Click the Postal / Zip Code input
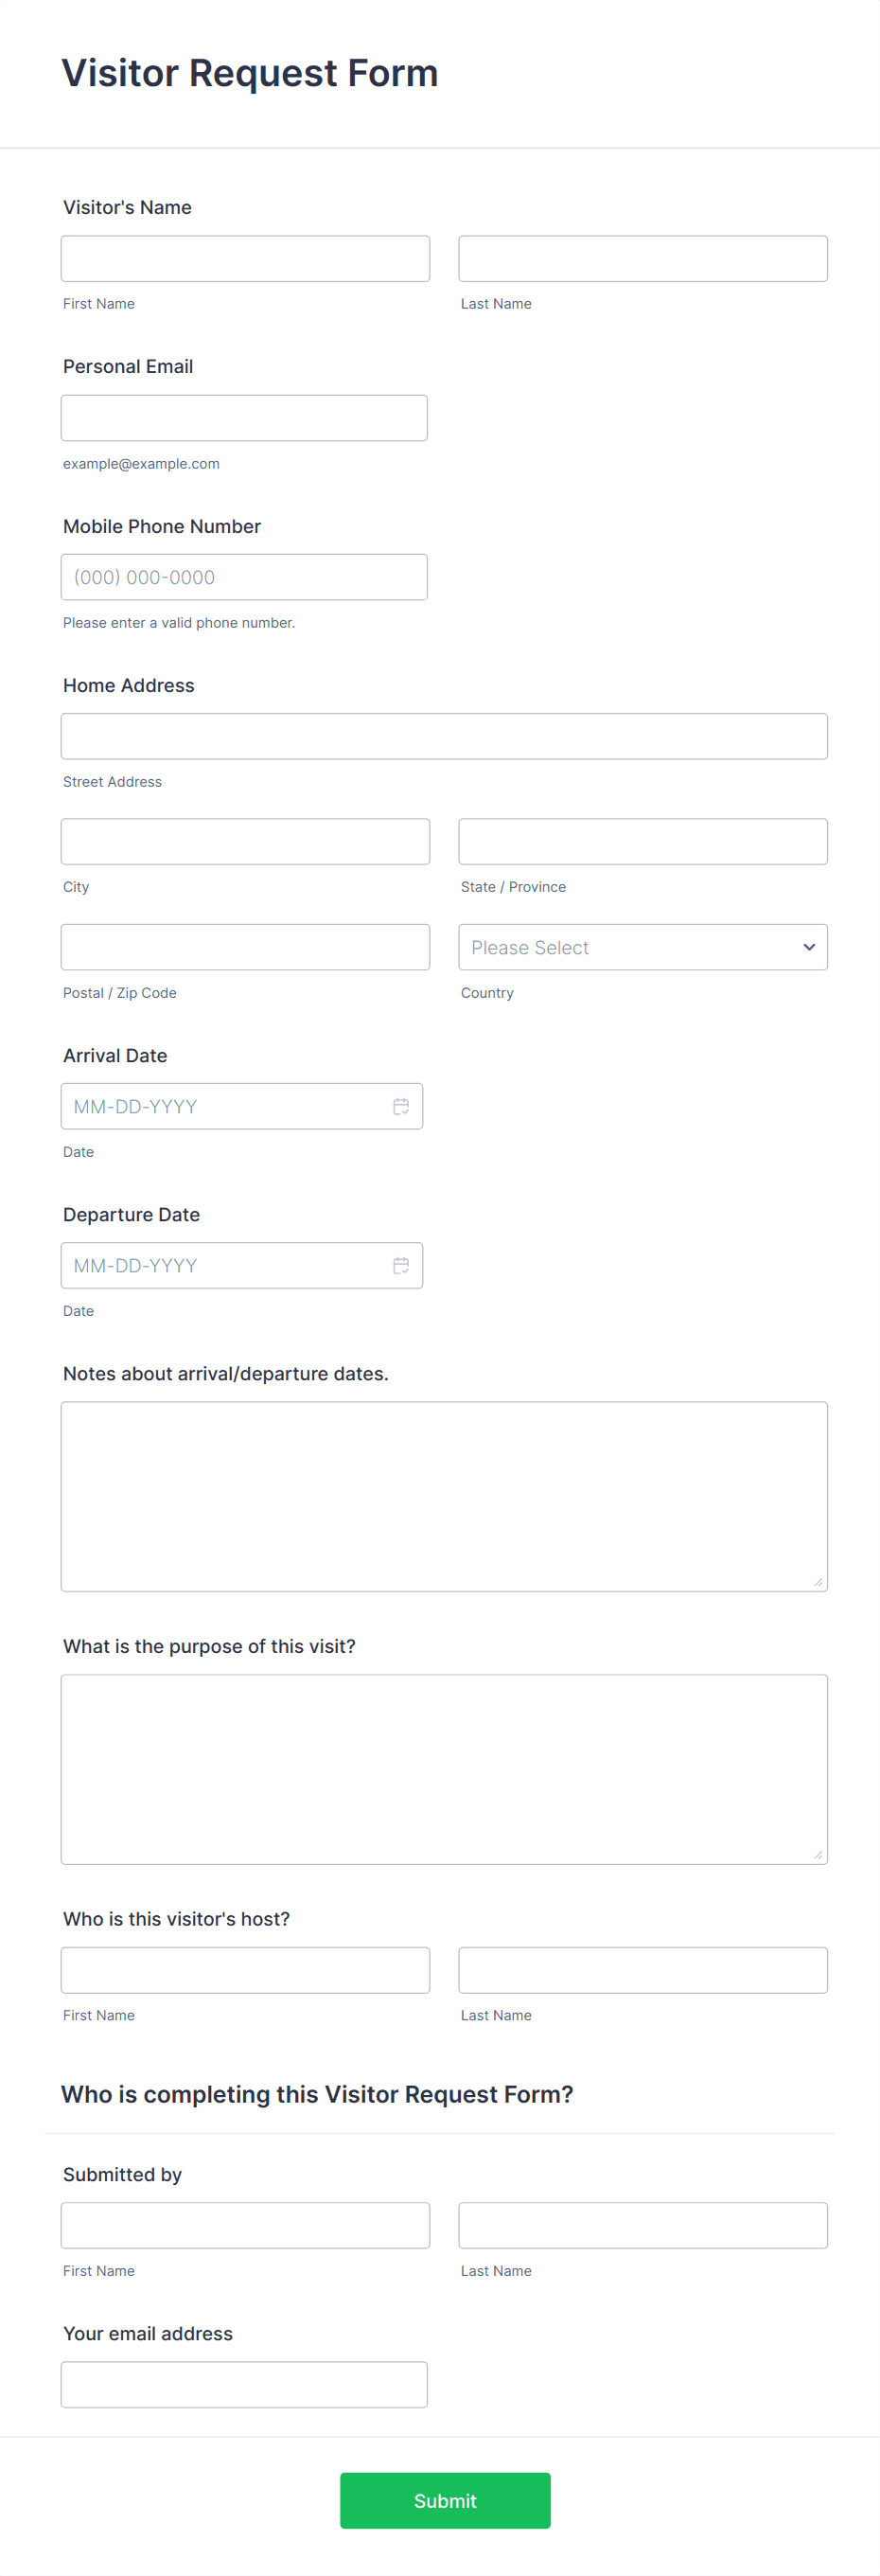The height and width of the screenshot is (2576, 880). (245, 947)
